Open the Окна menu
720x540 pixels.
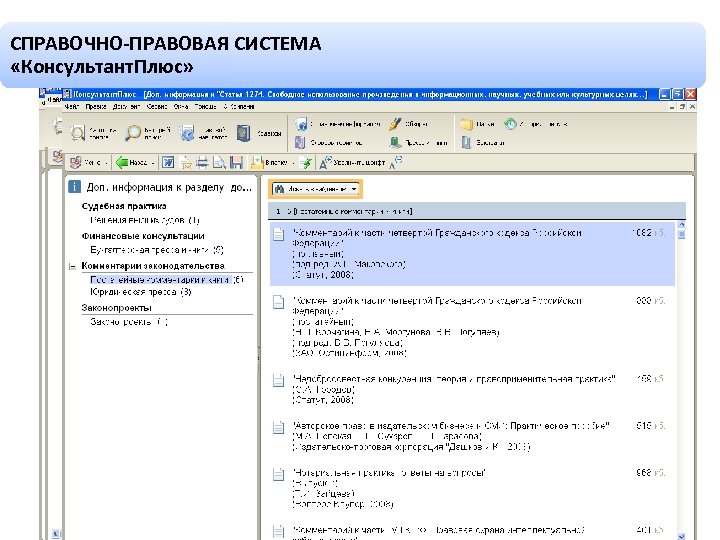(x=180, y=107)
